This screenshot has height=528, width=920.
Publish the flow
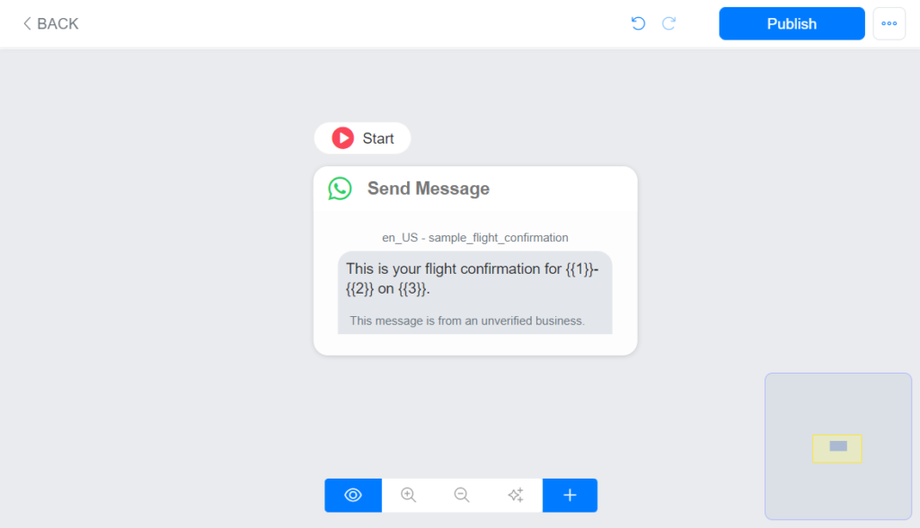click(792, 23)
